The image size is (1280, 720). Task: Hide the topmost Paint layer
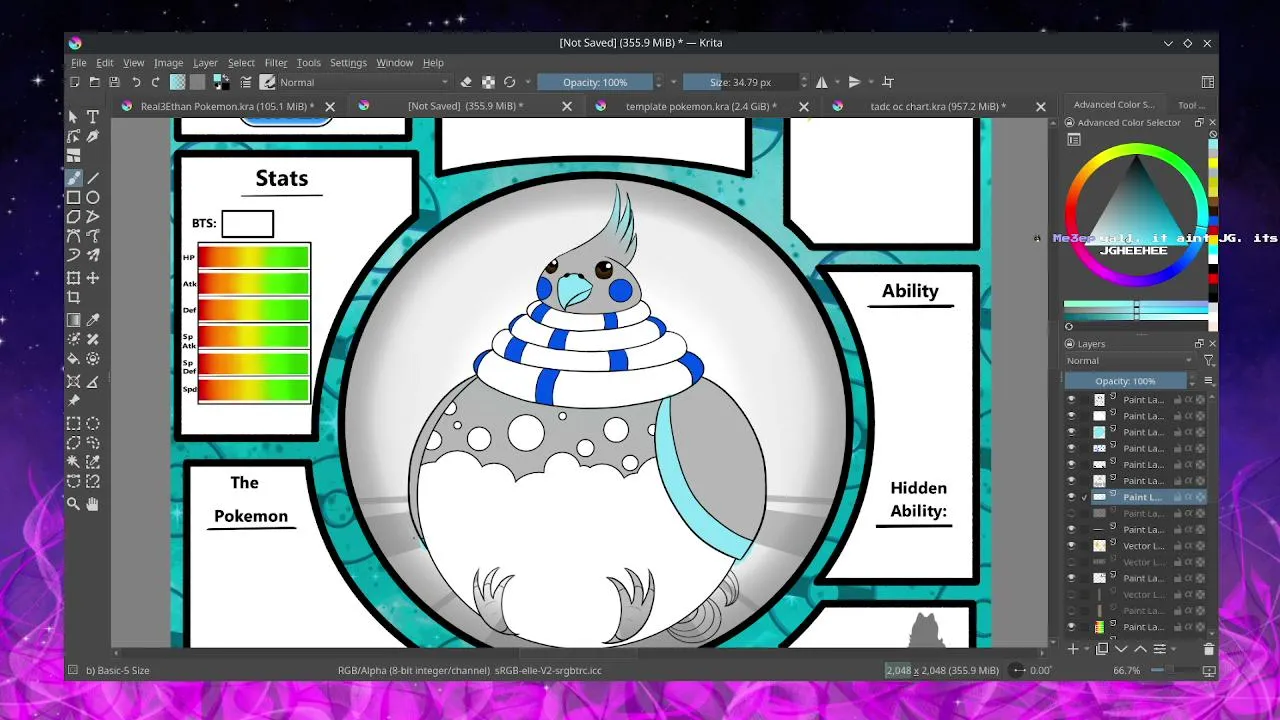point(1071,400)
